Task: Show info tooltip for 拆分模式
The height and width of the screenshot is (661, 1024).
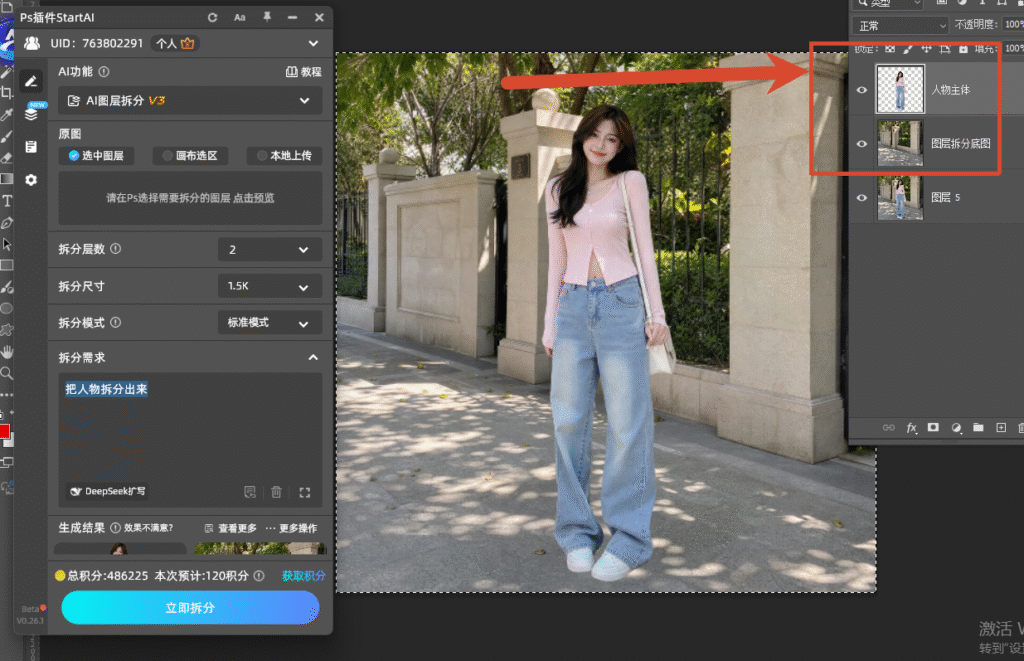Action: (116, 323)
